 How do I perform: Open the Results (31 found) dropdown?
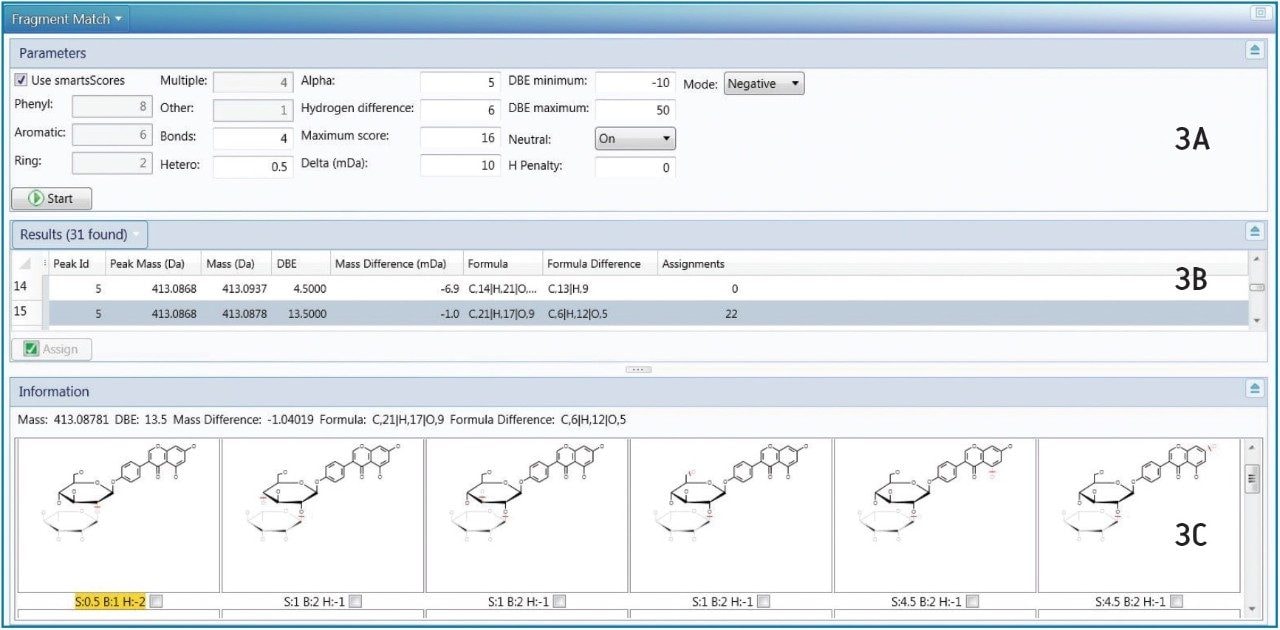click(x=80, y=235)
